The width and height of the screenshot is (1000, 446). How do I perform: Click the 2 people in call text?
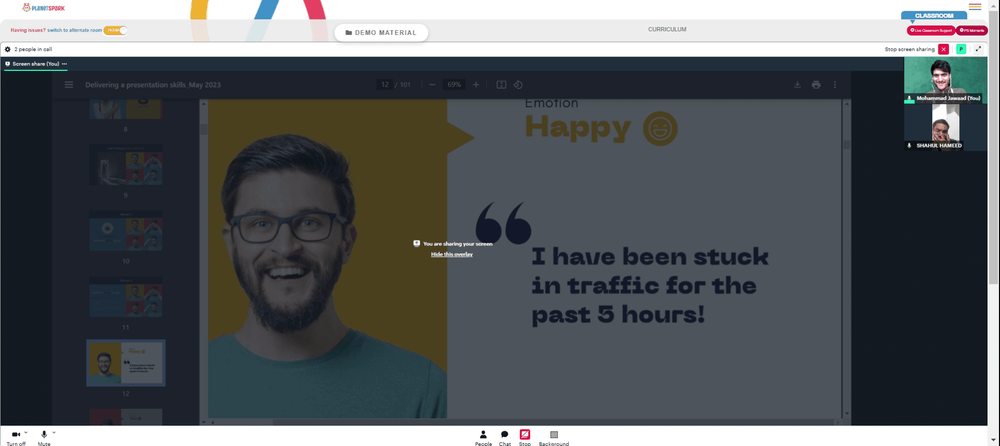click(33, 49)
